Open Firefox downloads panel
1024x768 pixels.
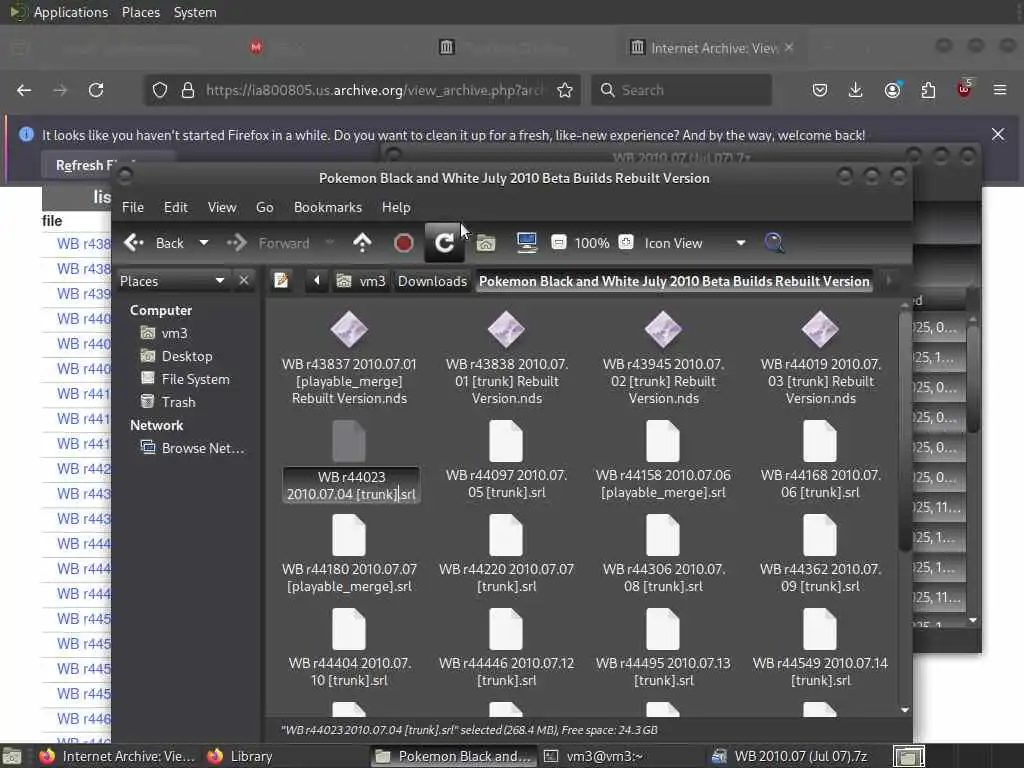pos(856,90)
